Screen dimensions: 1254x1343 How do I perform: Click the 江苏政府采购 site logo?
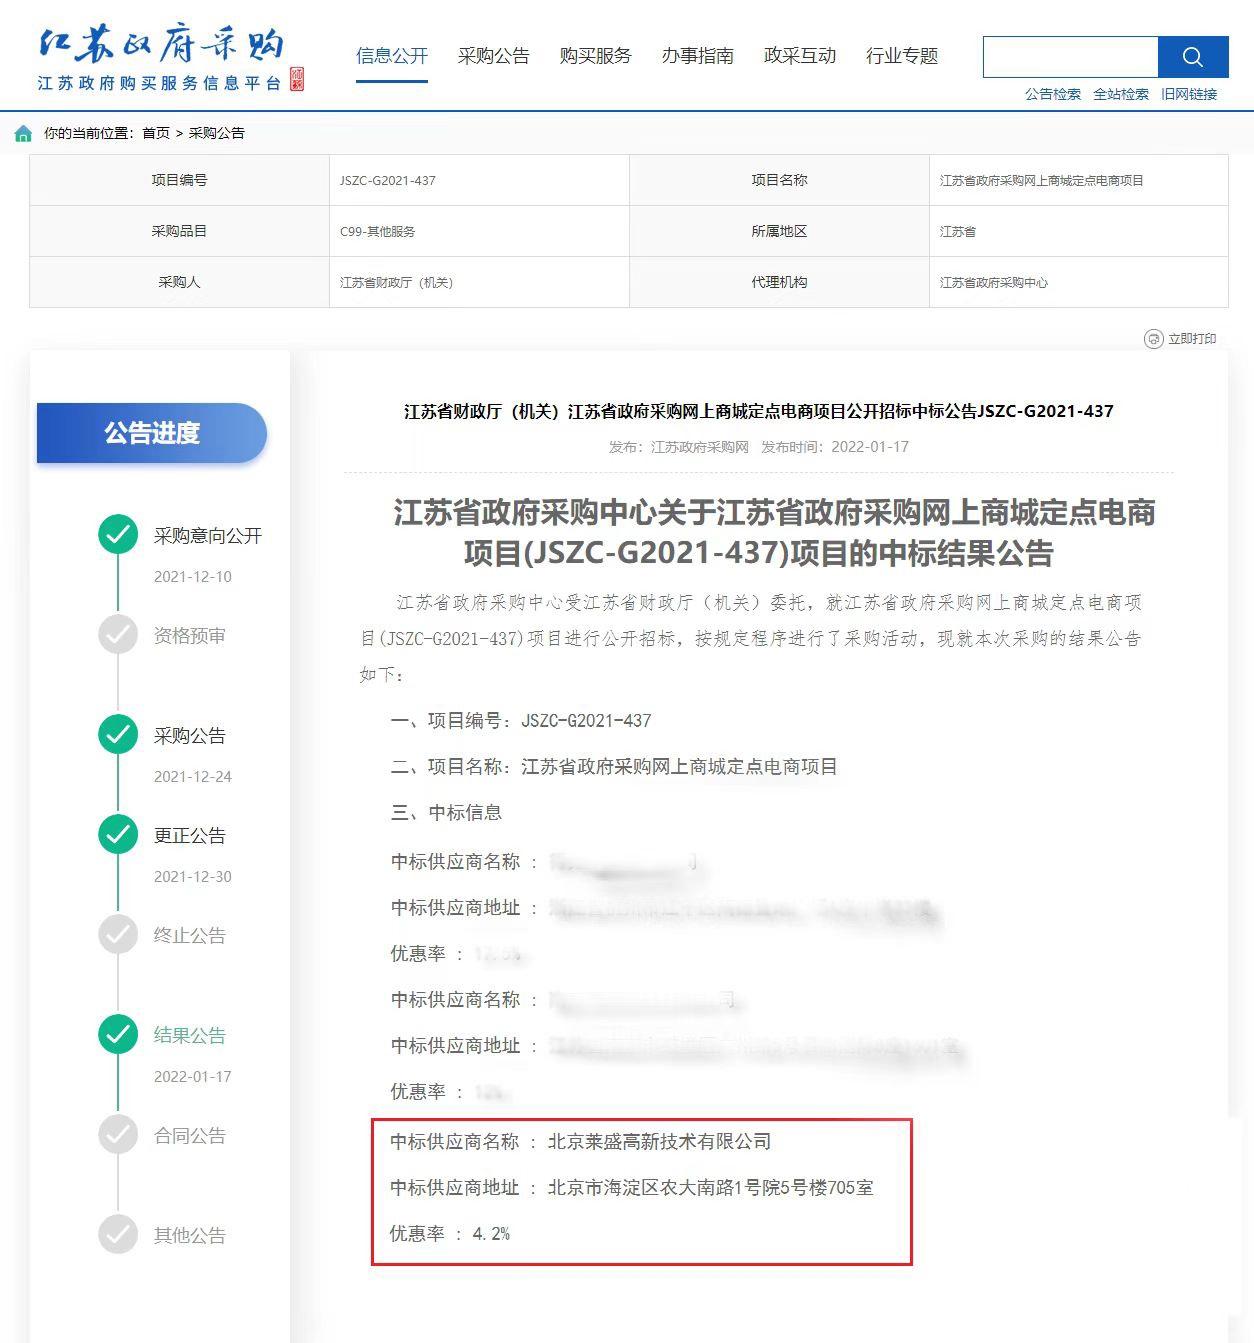point(170,60)
